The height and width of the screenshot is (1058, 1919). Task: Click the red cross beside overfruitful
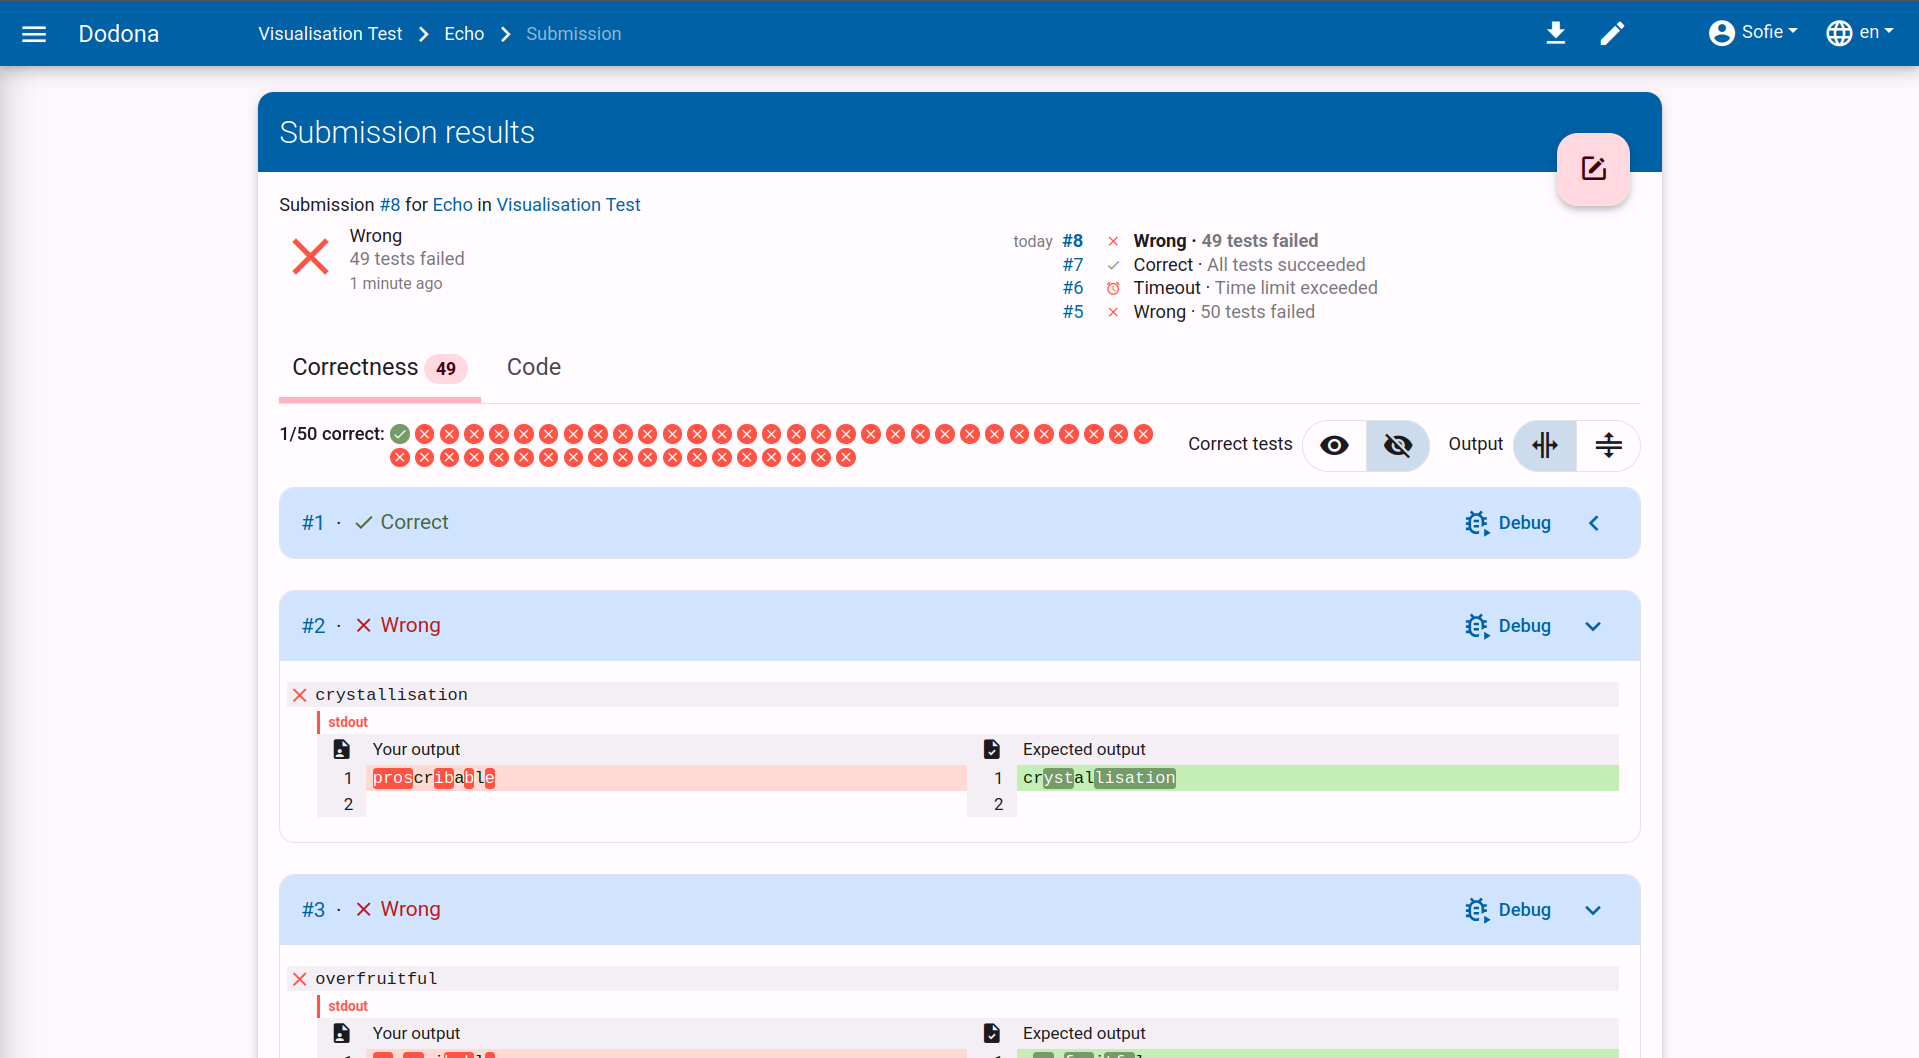(299, 979)
